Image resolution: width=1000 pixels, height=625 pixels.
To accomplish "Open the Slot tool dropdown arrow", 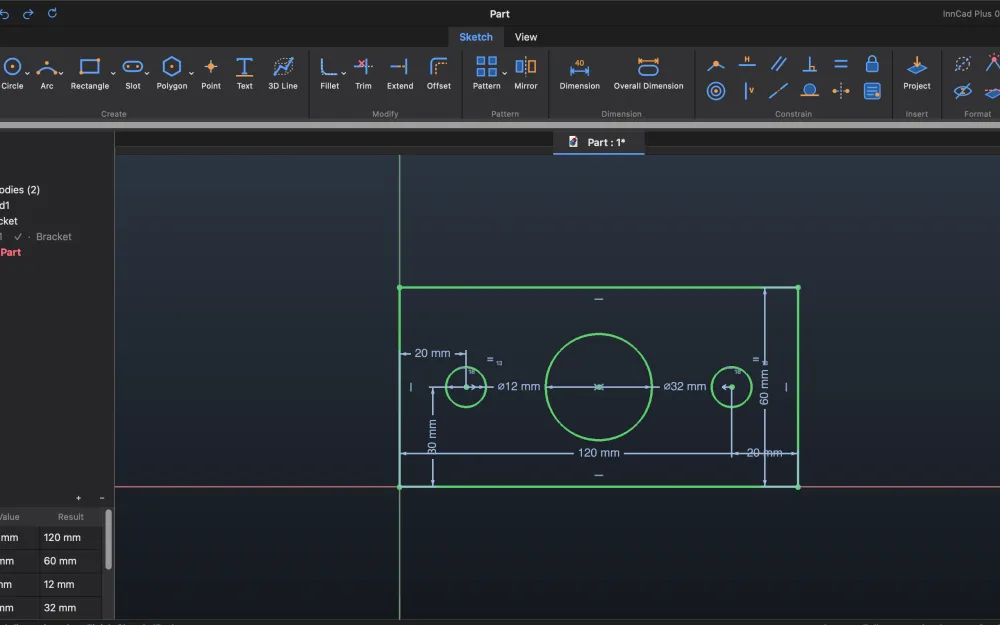I will 147,73.
